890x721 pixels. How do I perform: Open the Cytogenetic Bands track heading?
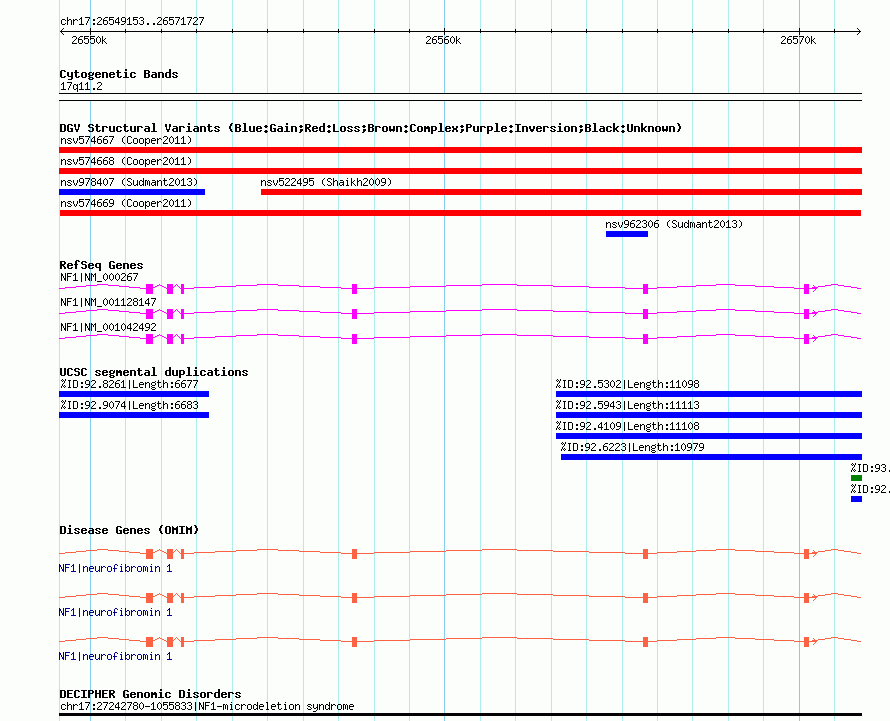(119, 74)
